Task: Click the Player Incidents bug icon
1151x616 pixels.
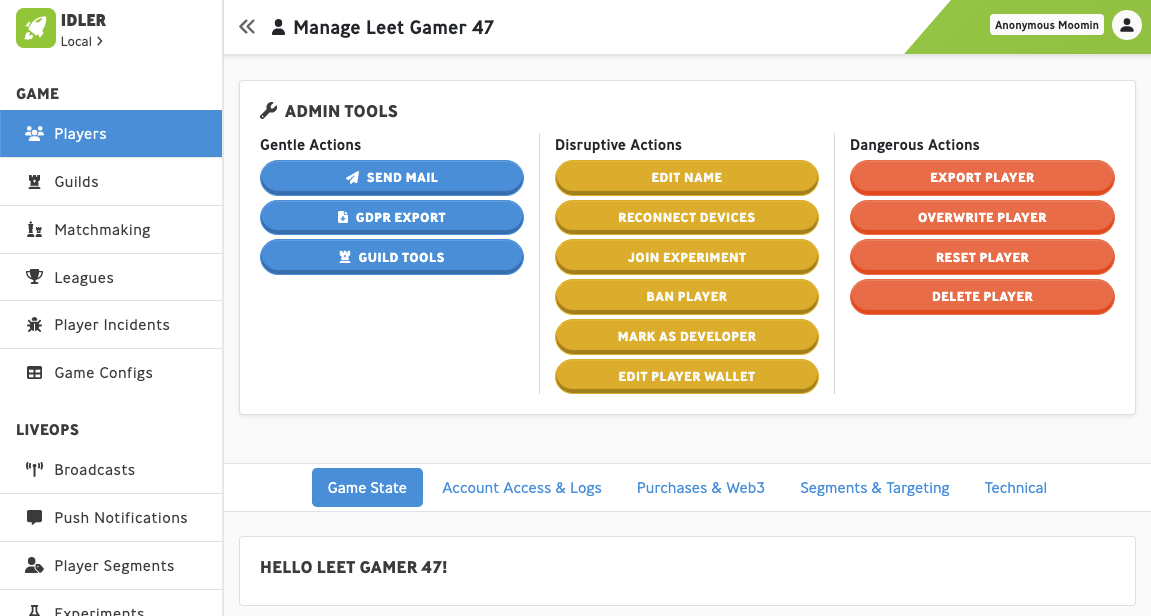Action: [x=35, y=325]
